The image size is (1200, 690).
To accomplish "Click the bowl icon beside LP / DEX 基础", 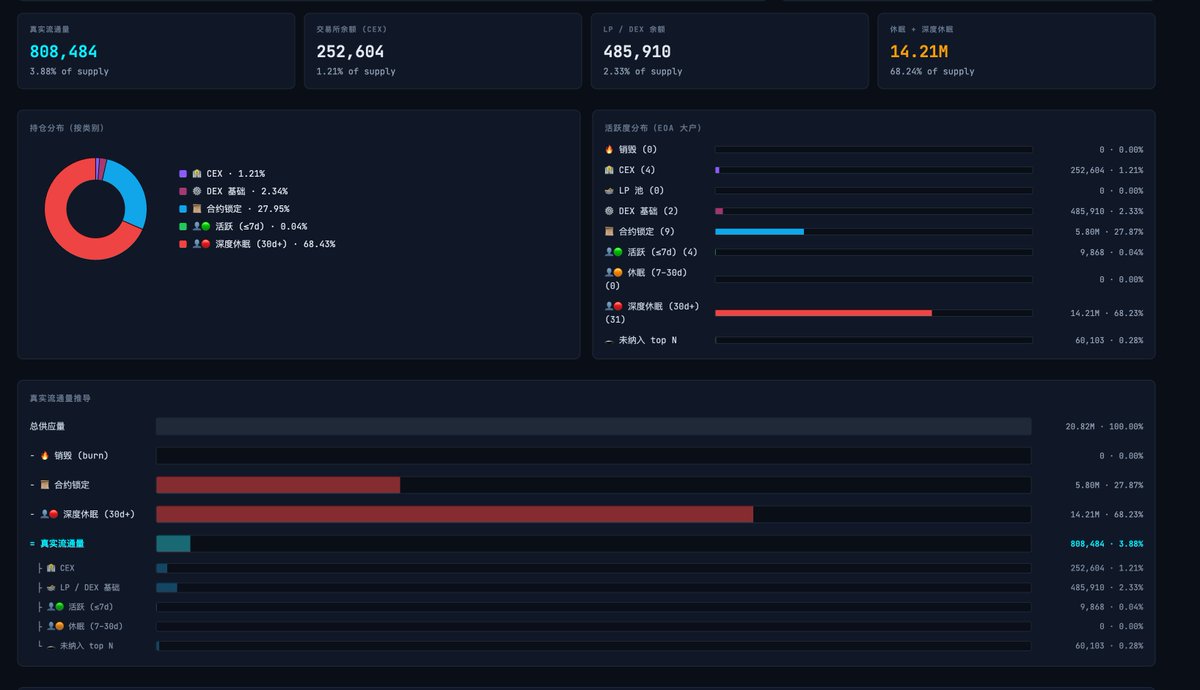I will tap(51, 587).
